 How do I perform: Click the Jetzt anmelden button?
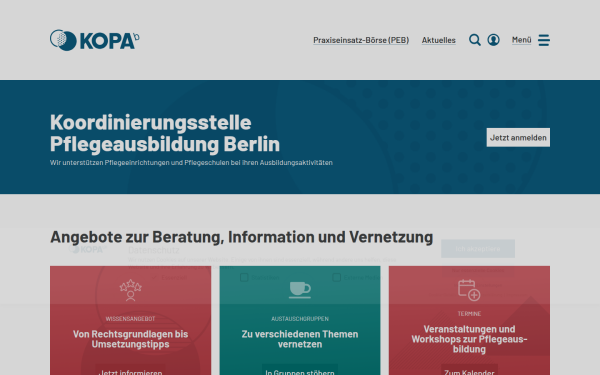click(518, 137)
